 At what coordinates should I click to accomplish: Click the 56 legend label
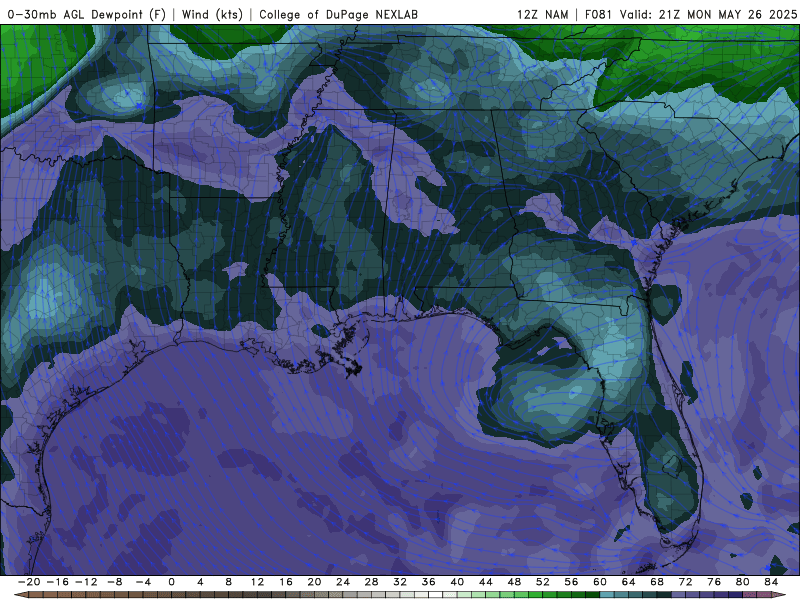(571, 582)
